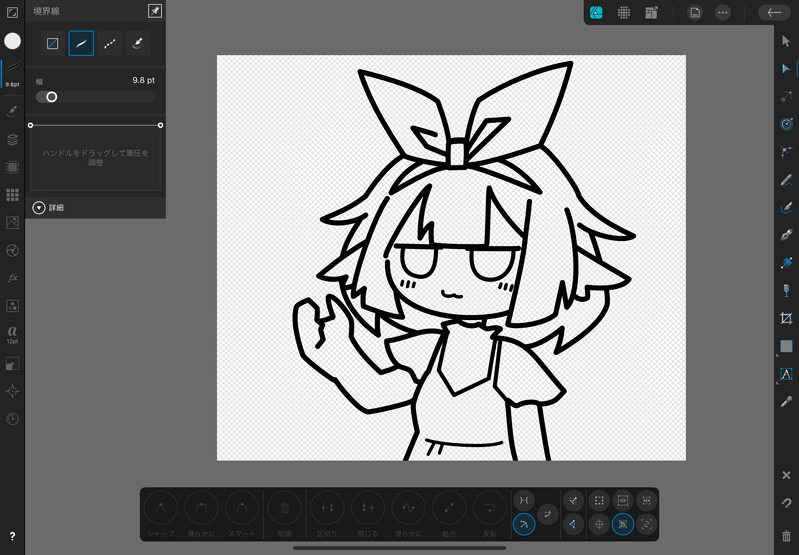The width and height of the screenshot is (799, 555).
Task: Select the Point Transform tool
Action: [x=786, y=96]
